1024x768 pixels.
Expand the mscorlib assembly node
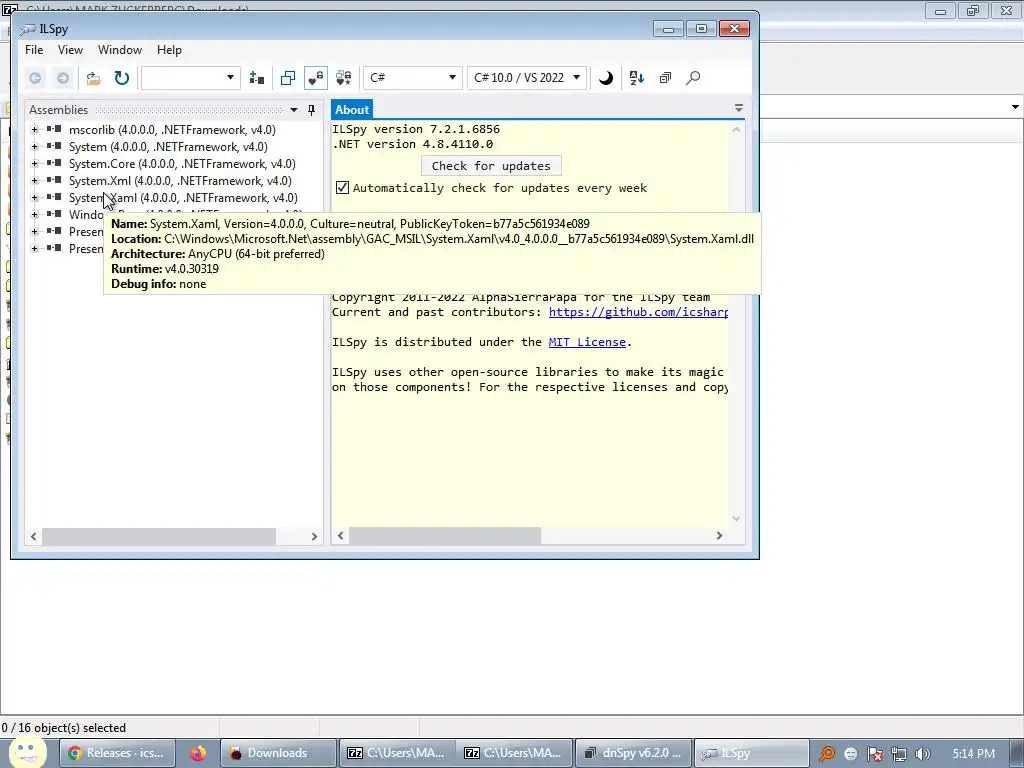(x=35, y=130)
